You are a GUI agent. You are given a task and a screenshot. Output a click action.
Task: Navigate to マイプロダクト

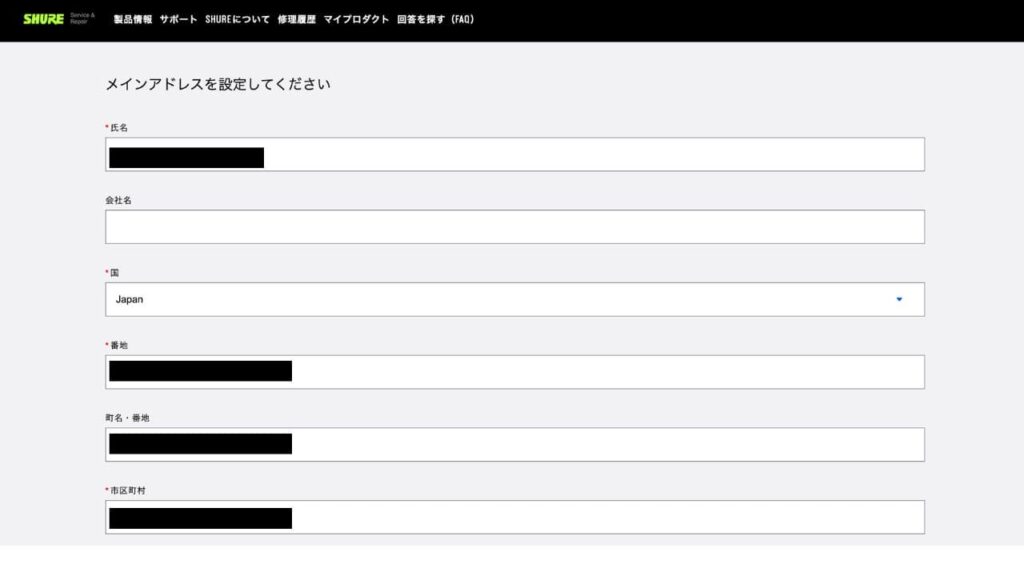[356, 19]
